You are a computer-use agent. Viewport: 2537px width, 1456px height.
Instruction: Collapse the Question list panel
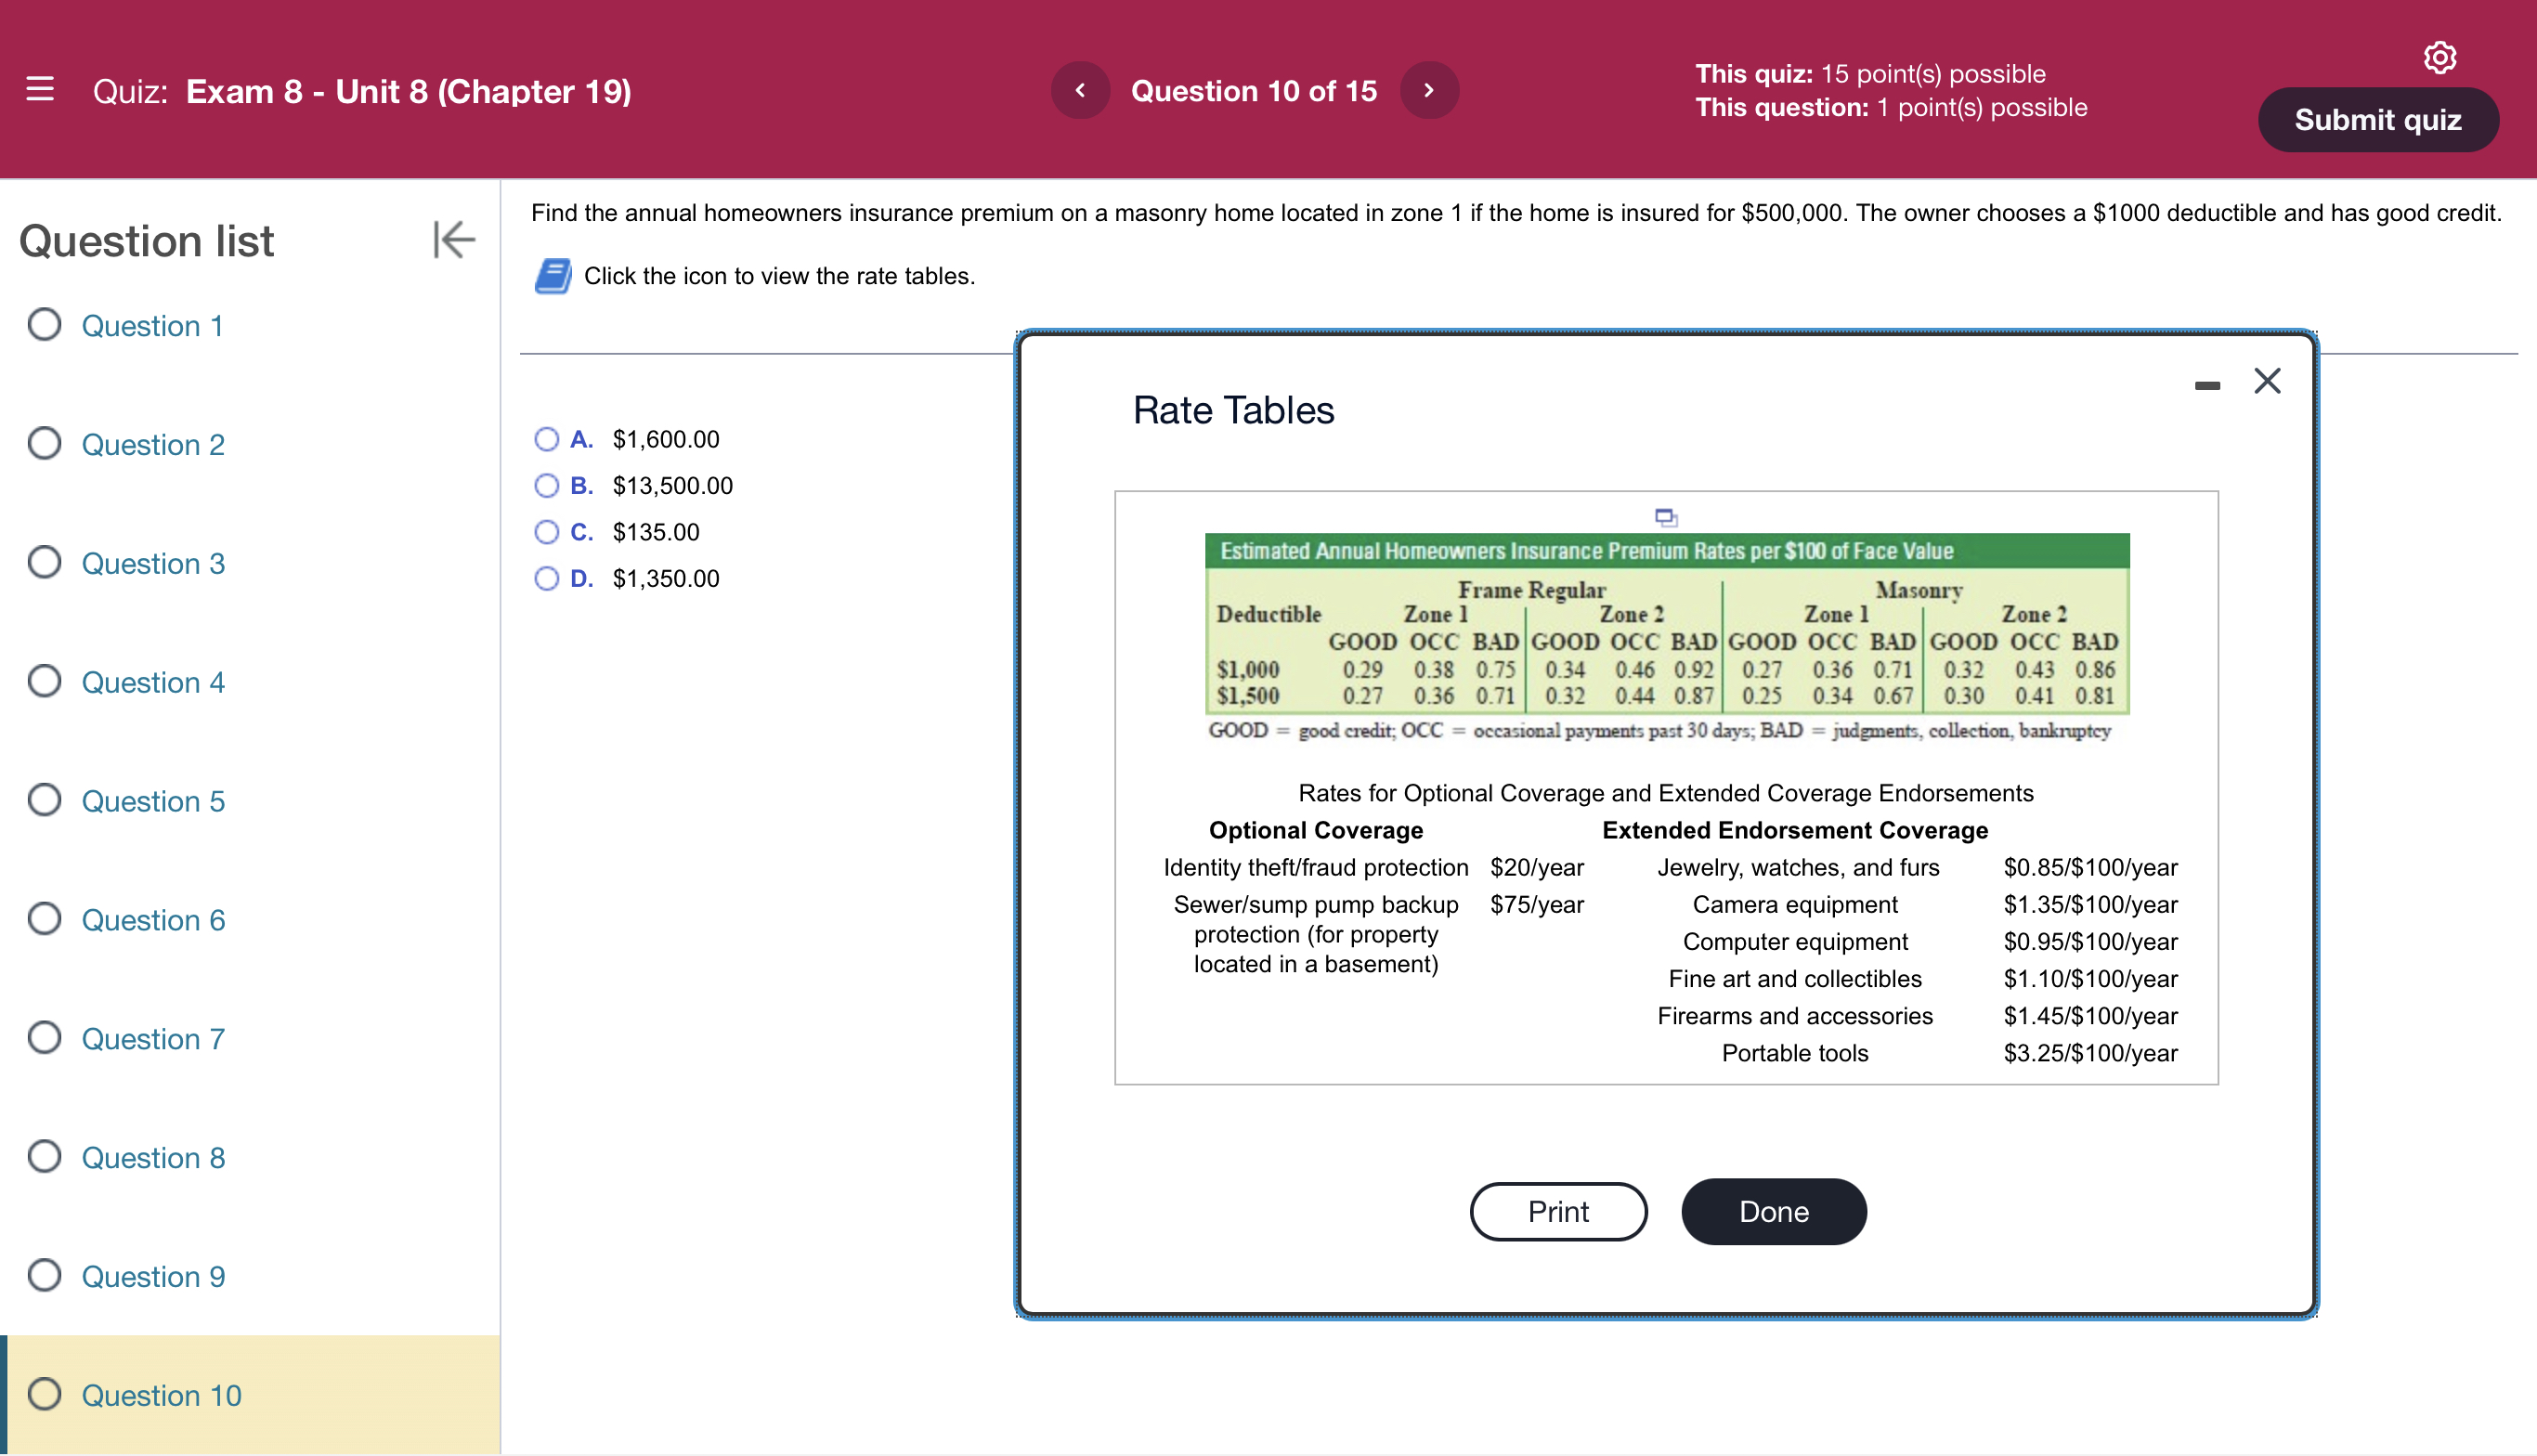coord(453,240)
